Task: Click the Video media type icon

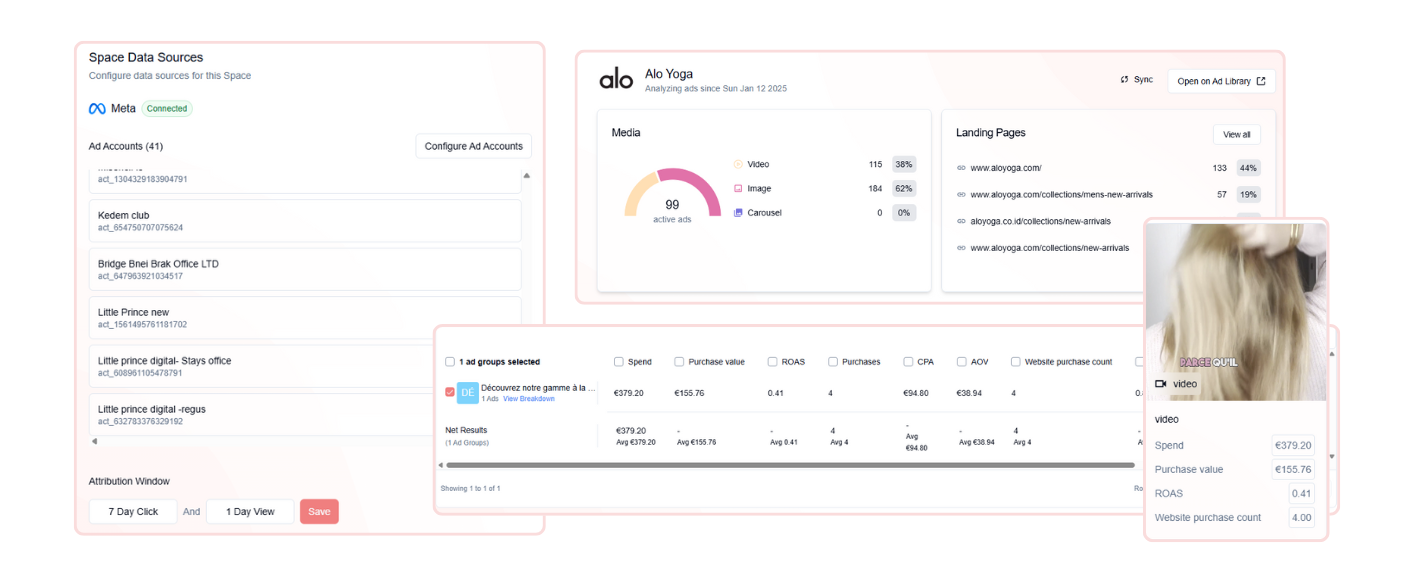Action: 738,164
